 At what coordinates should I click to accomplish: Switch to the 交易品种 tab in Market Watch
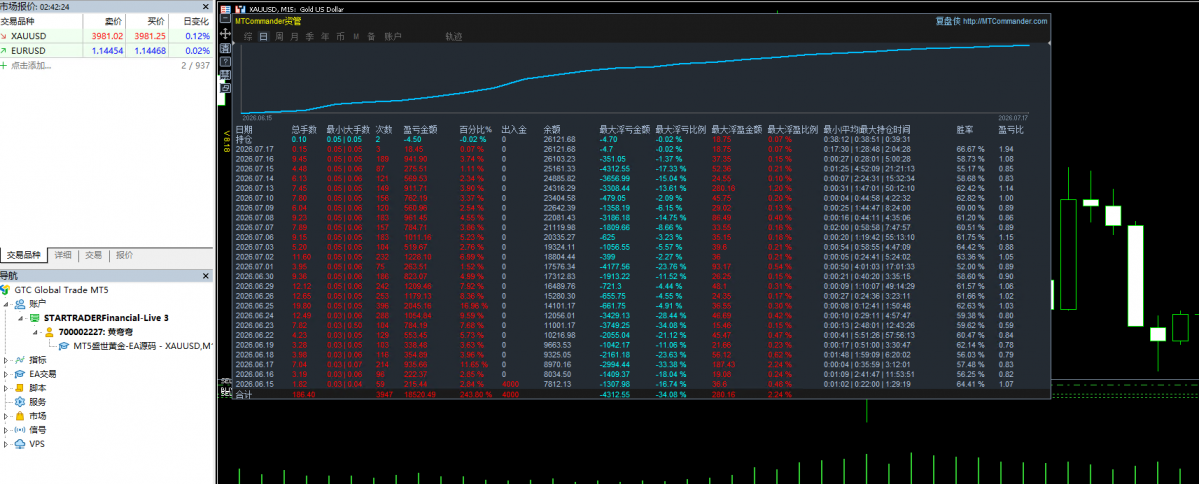pyautogui.click(x=23, y=255)
